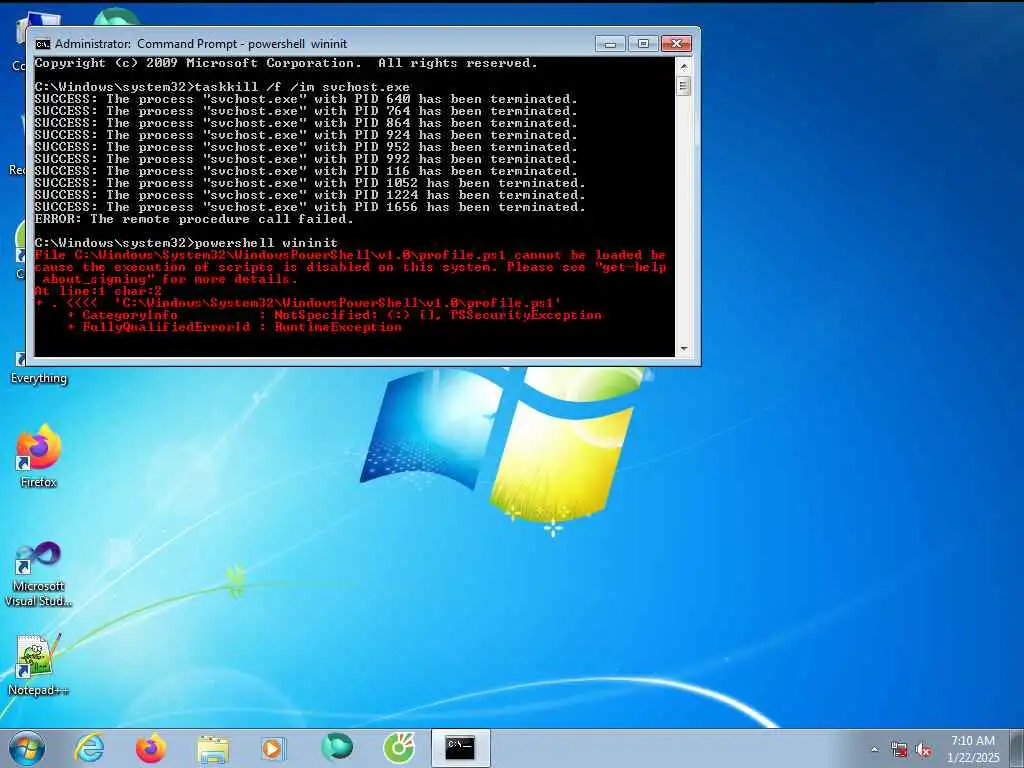Select the Everything desktop shortcut
1024x768 pixels.
pos(38,369)
